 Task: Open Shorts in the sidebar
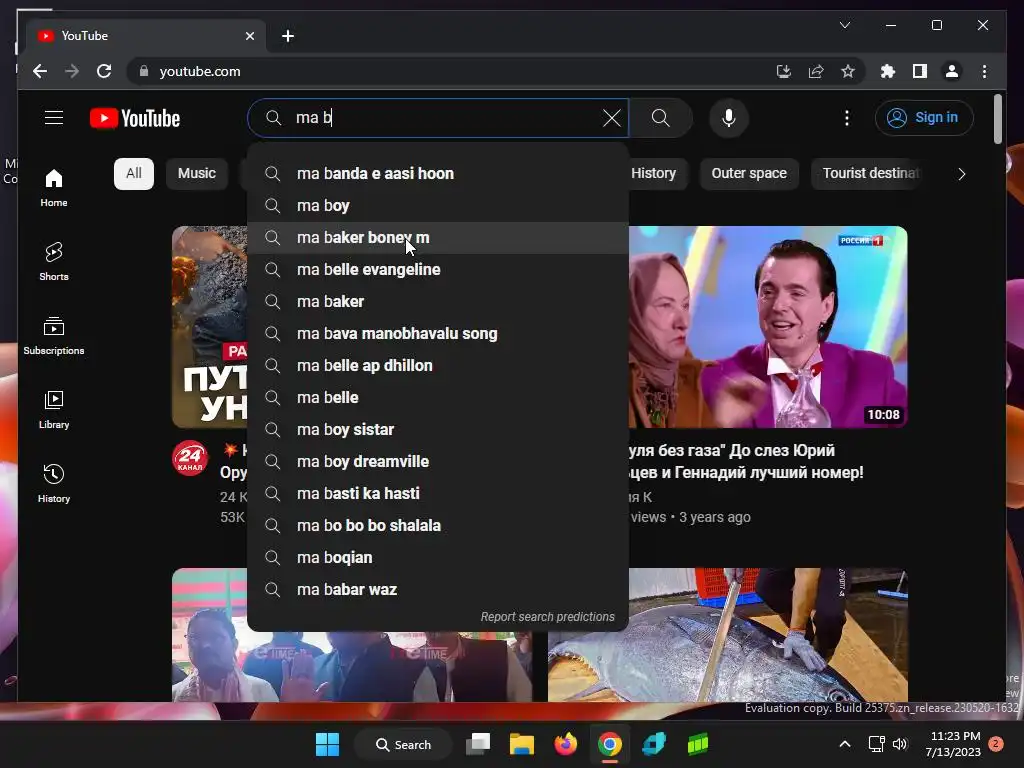tap(54, 262)
